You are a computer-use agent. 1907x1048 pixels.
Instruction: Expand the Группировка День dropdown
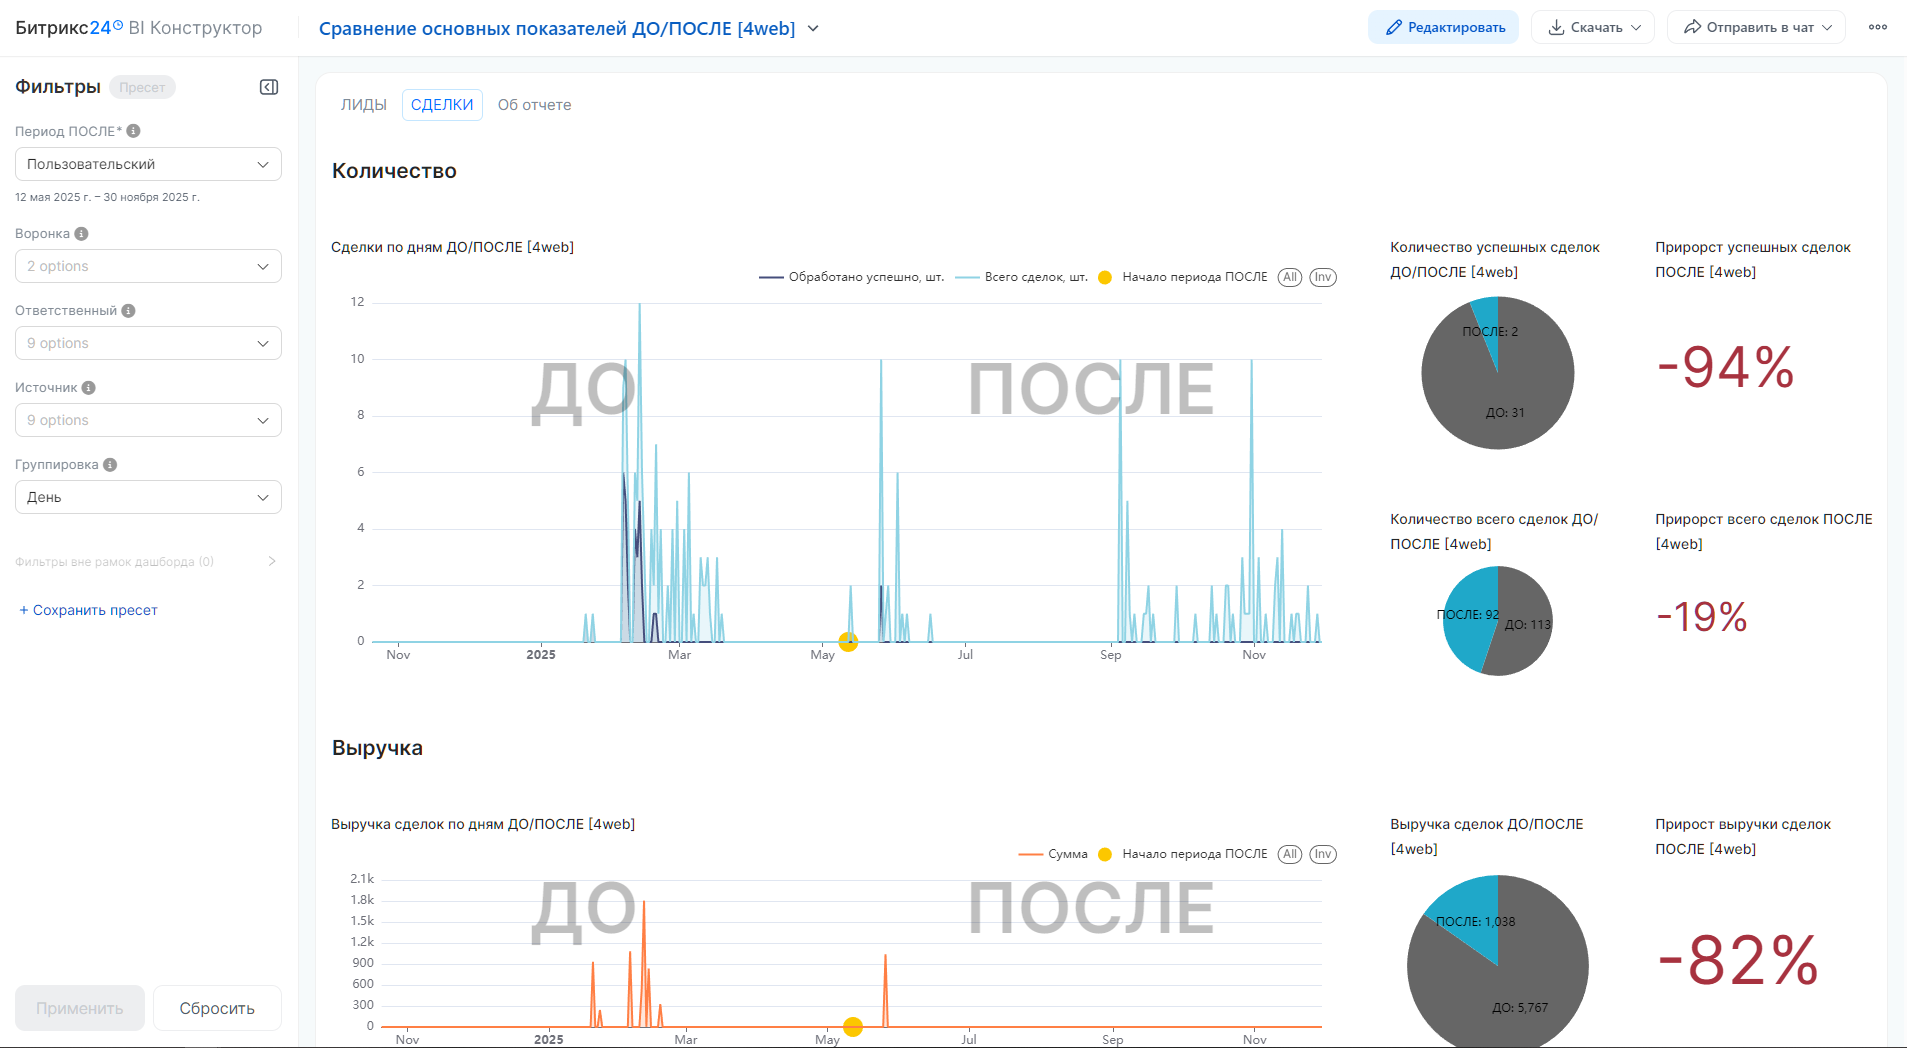click(x=148, y=497)
